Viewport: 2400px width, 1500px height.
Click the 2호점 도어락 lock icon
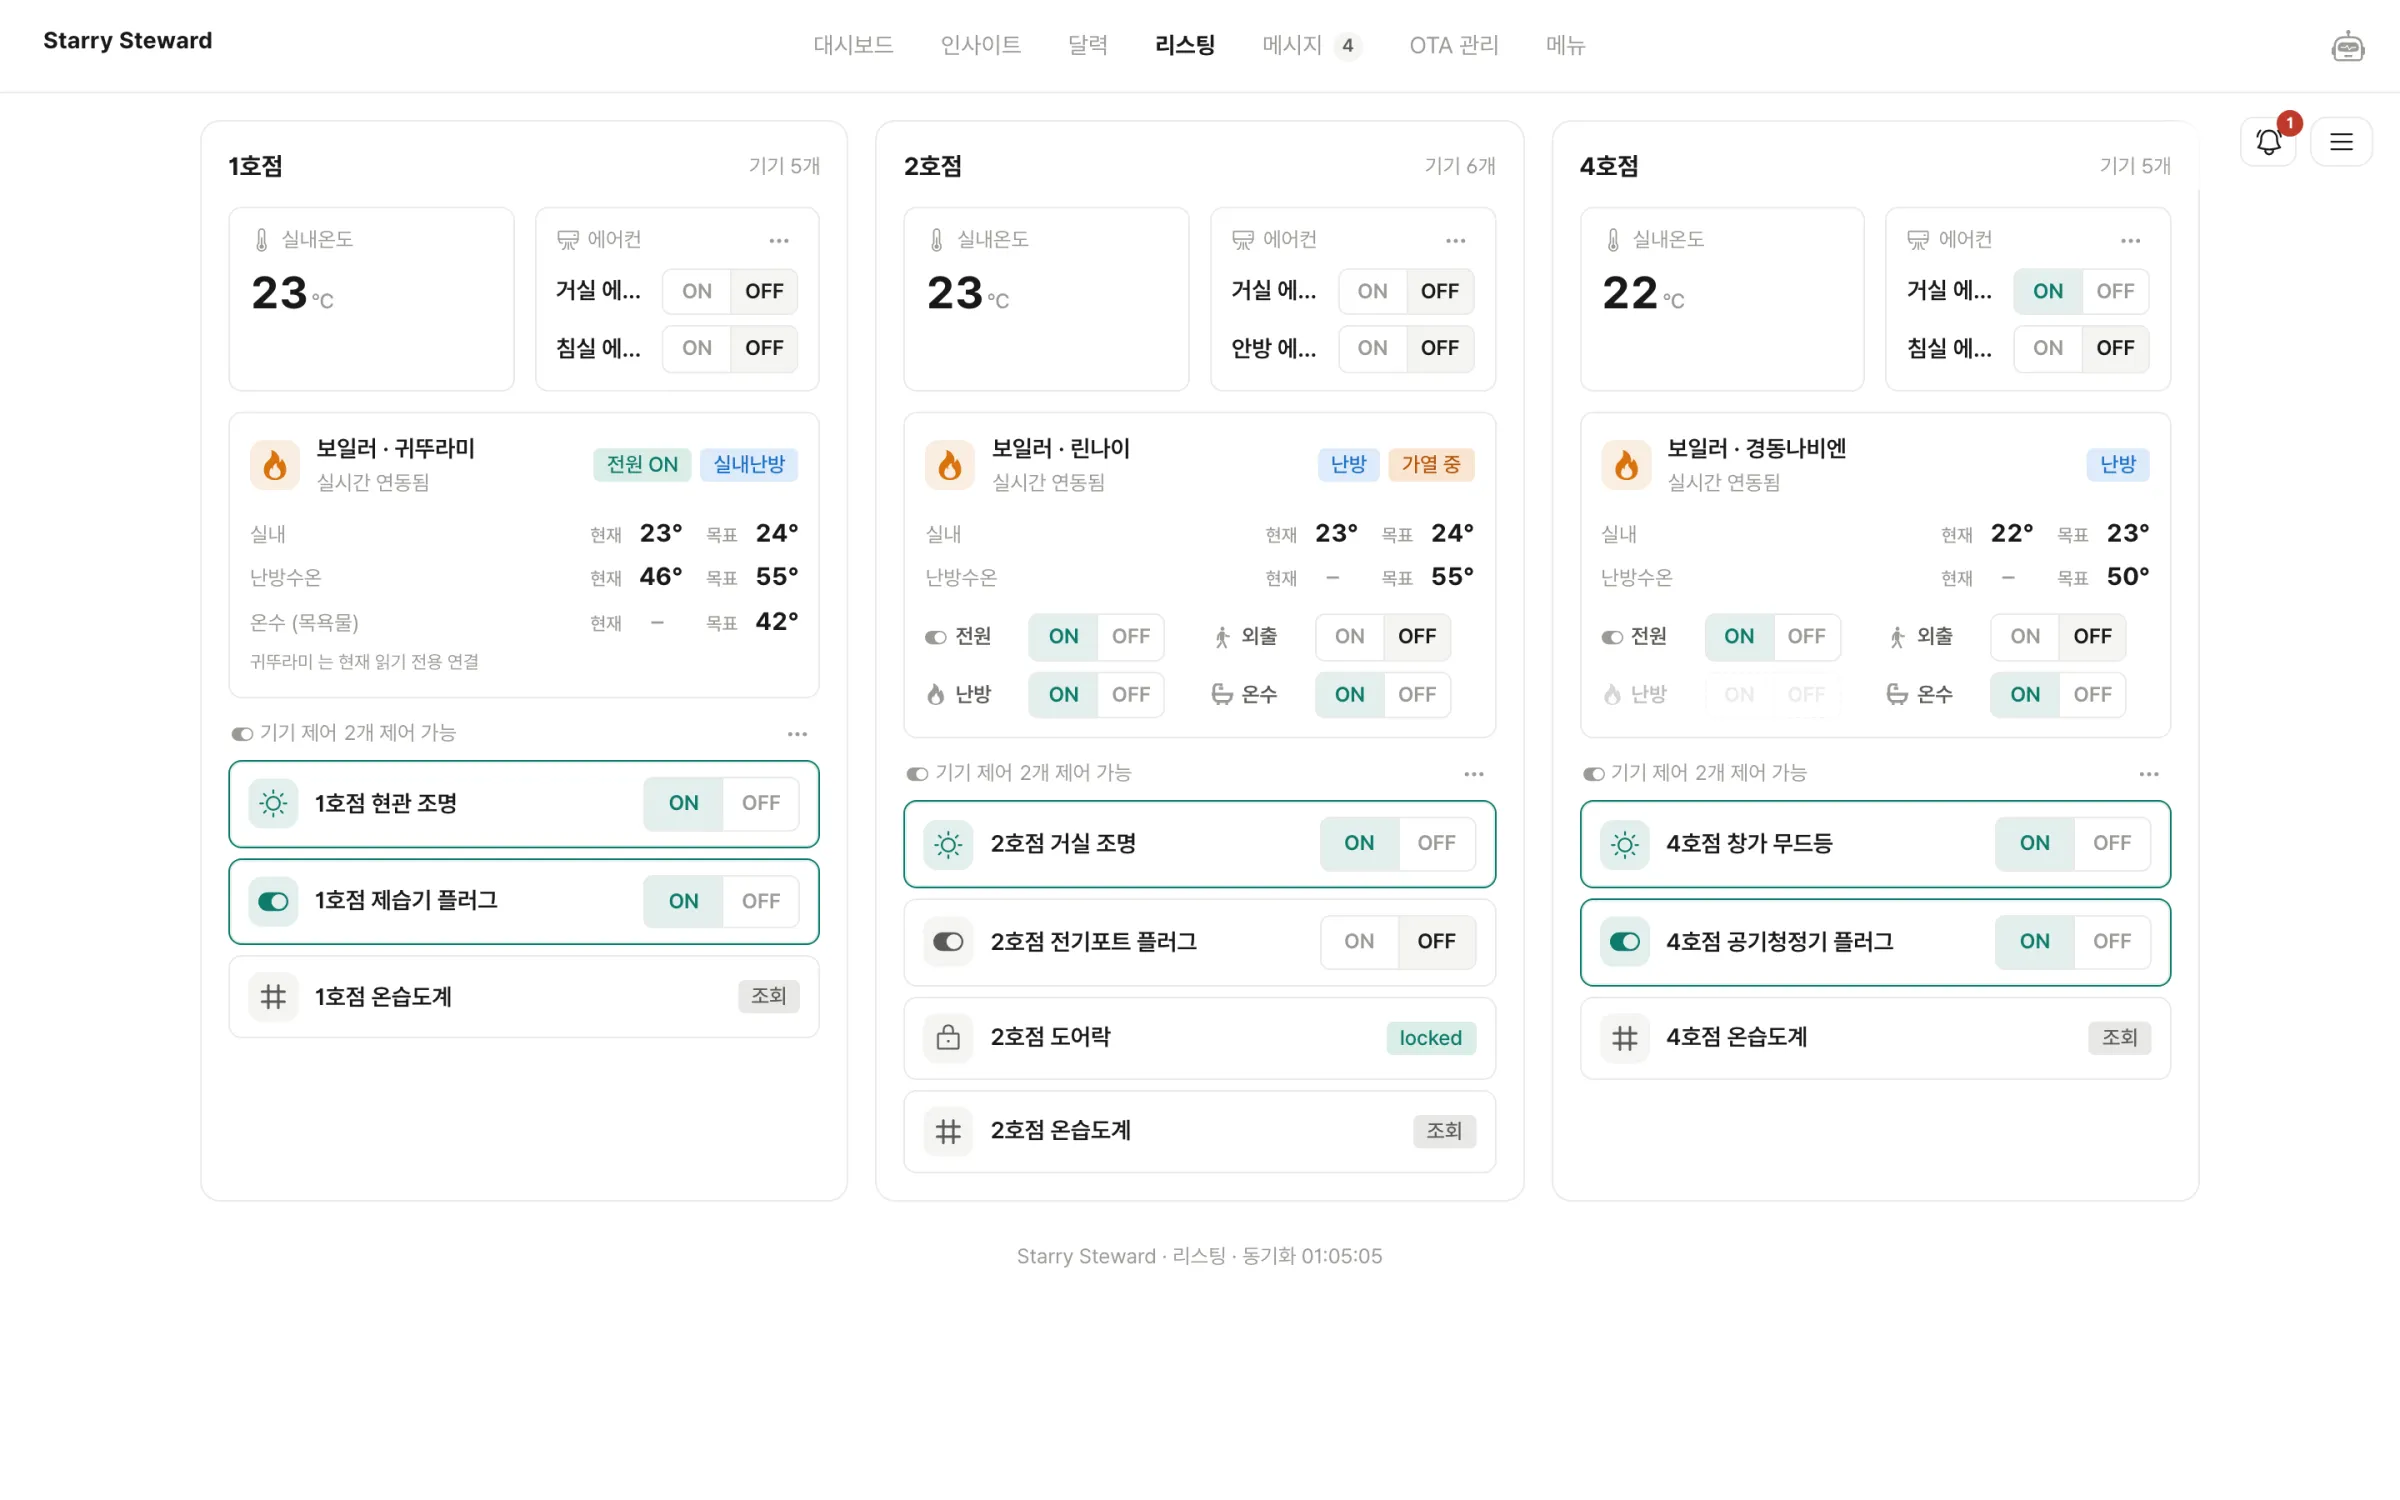(948, 1038)
